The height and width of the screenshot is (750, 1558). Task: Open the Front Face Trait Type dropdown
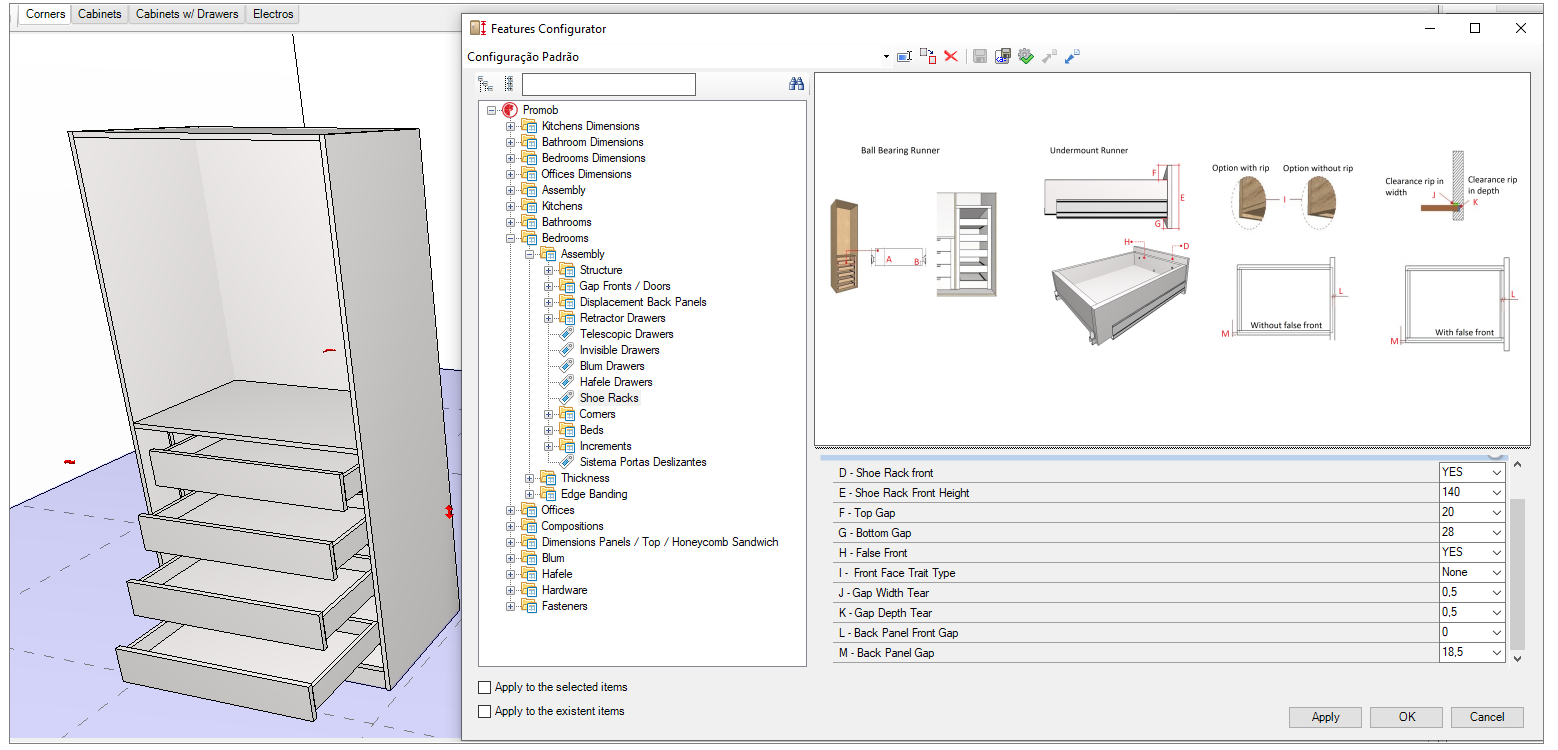tap(1496, 572)
